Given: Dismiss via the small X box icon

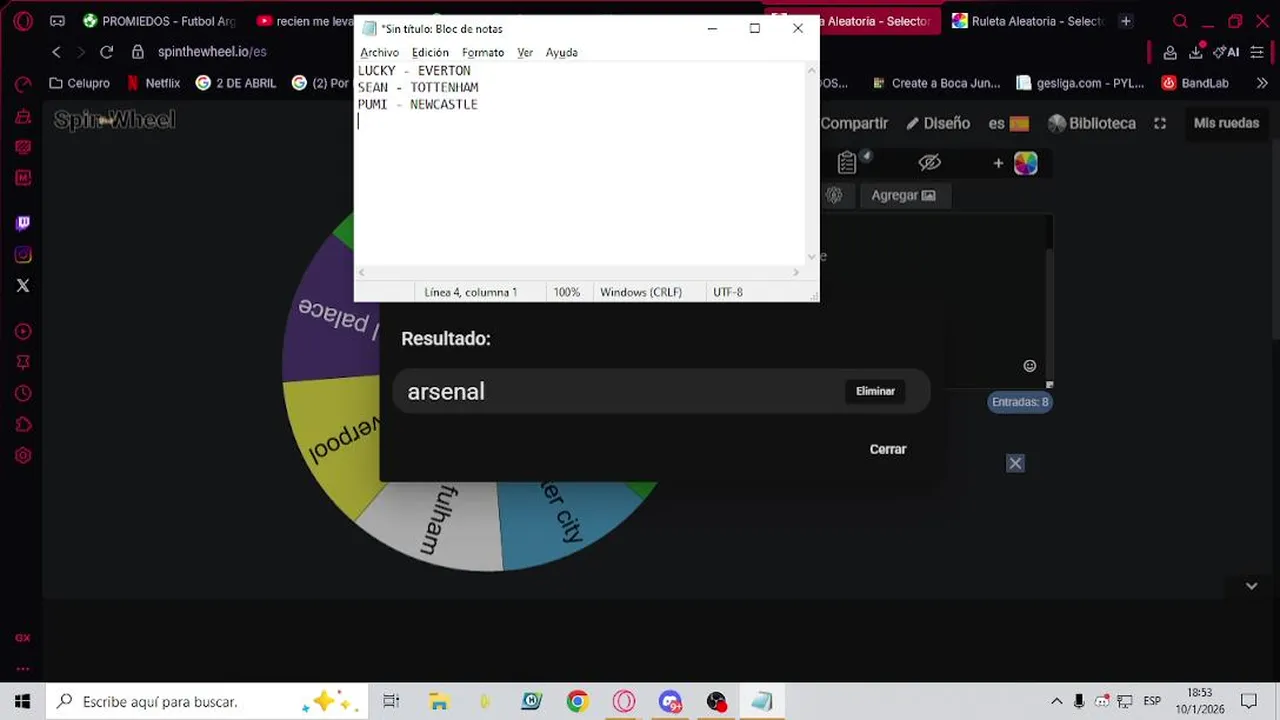Looking at the screenshot, I should point(1015,463).
